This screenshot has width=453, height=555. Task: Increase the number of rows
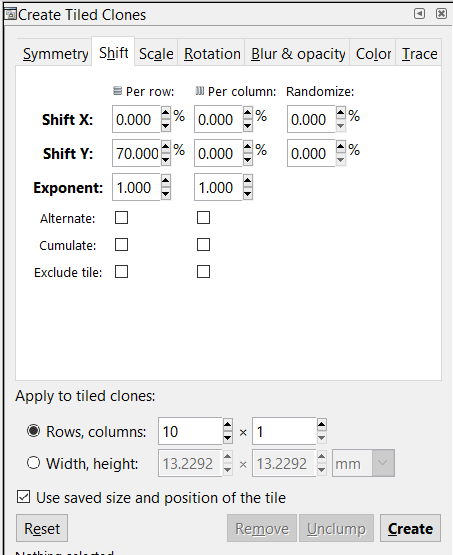pos(228,425)
